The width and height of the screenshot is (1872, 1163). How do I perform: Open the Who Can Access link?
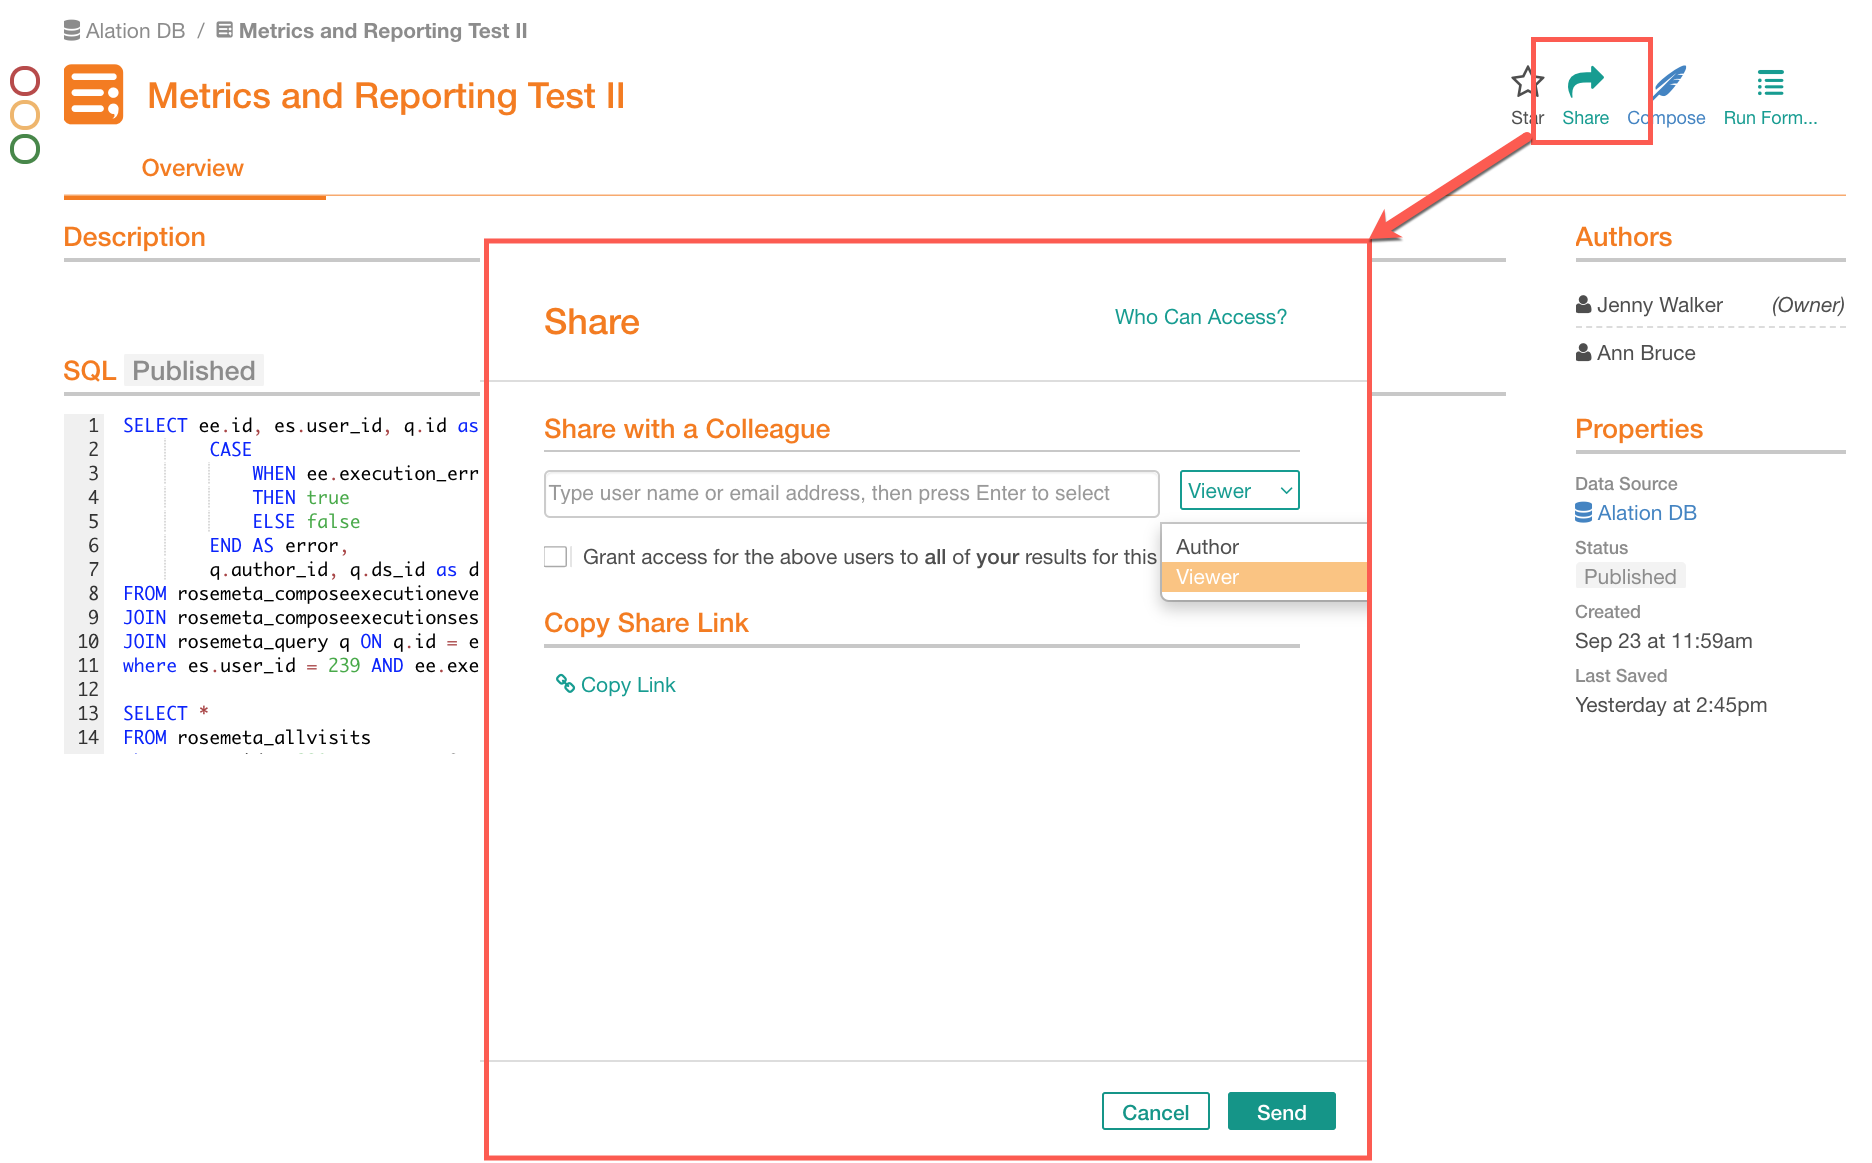pos(1200,317)
